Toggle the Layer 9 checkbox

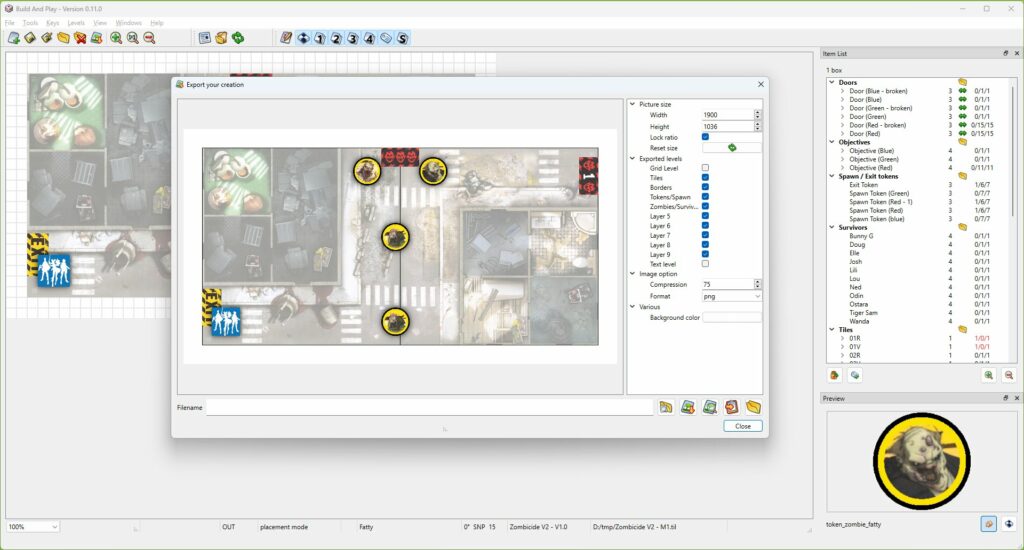705,254
